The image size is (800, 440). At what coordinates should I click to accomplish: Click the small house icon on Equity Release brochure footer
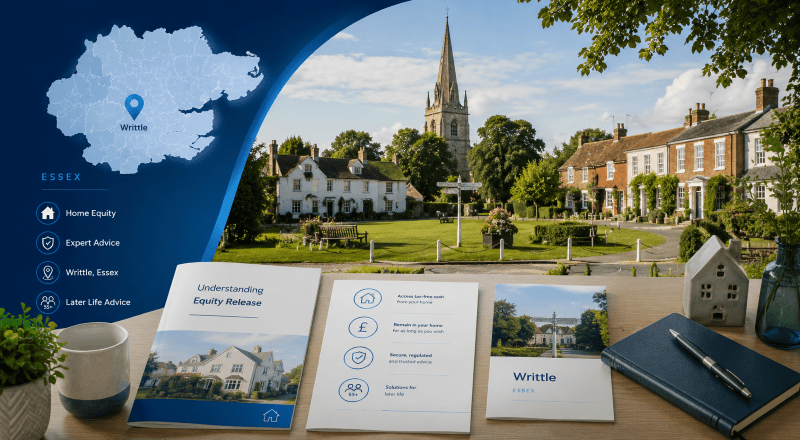tap(270, 415)
